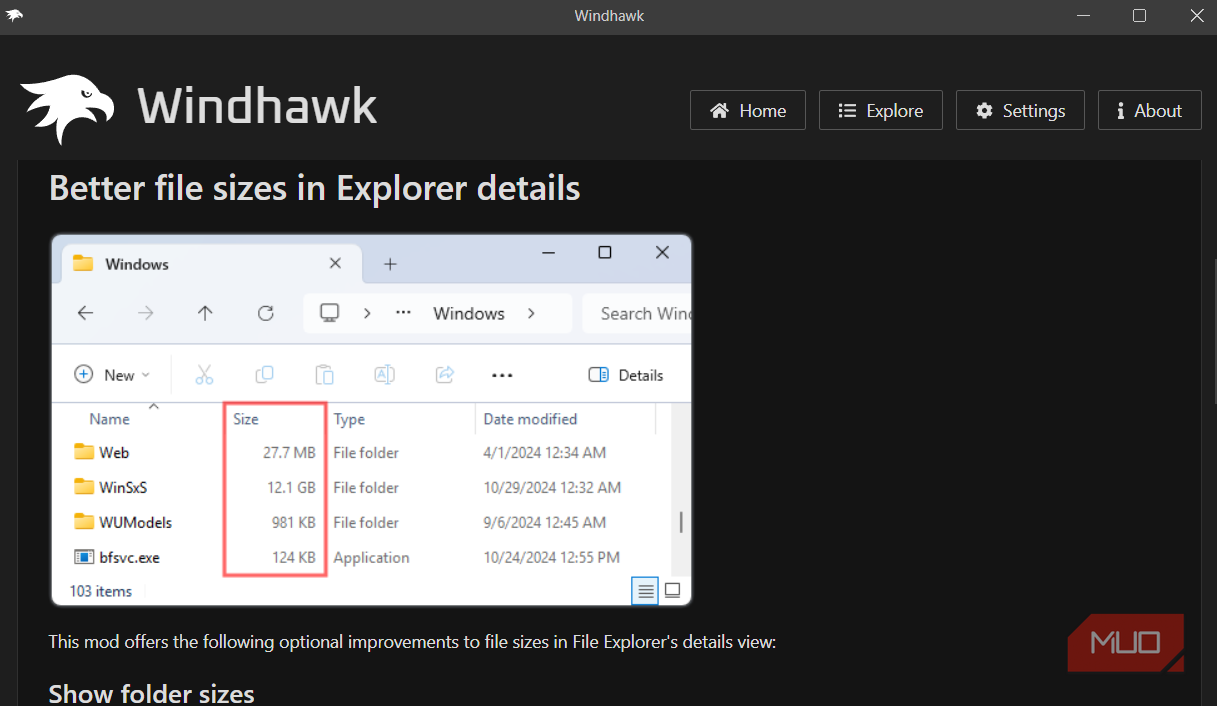Select the WUModels folder row
Viewport: 1217px width, 706px height.
tap(360, 522)
